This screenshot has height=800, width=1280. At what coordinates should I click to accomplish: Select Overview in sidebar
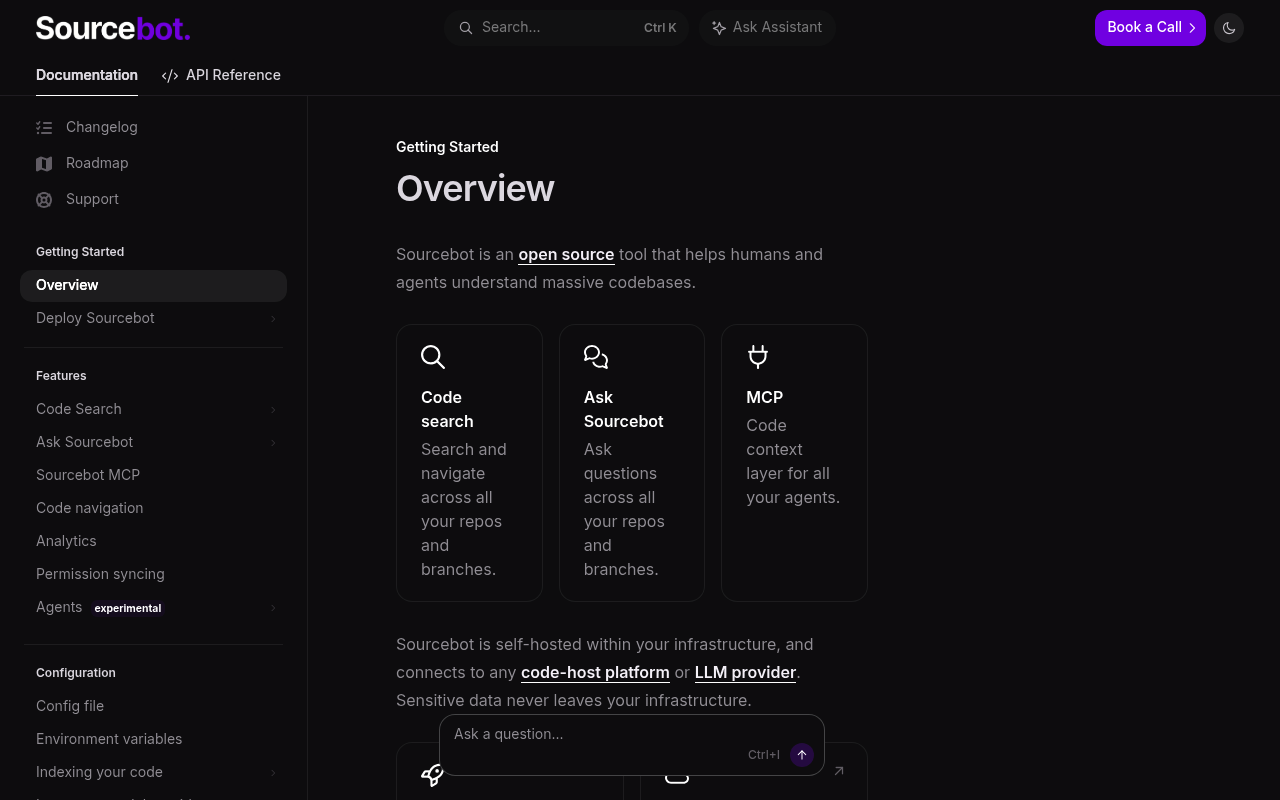point(153,285)
